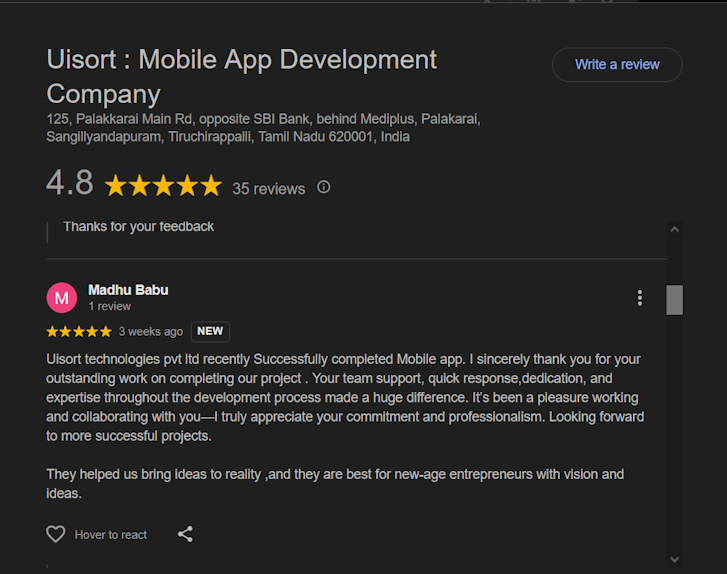Share Madhu Babu's review
Screen dimensions: 727x574
click(185, 534)
